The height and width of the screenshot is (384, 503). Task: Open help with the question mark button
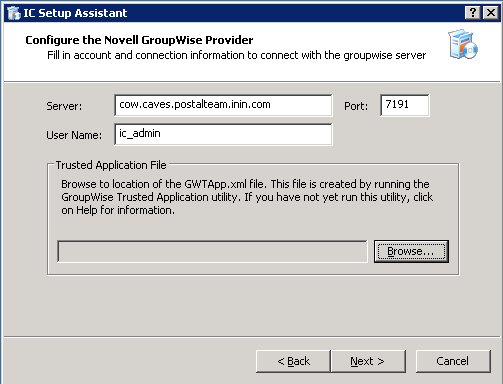tap(472, 13)
